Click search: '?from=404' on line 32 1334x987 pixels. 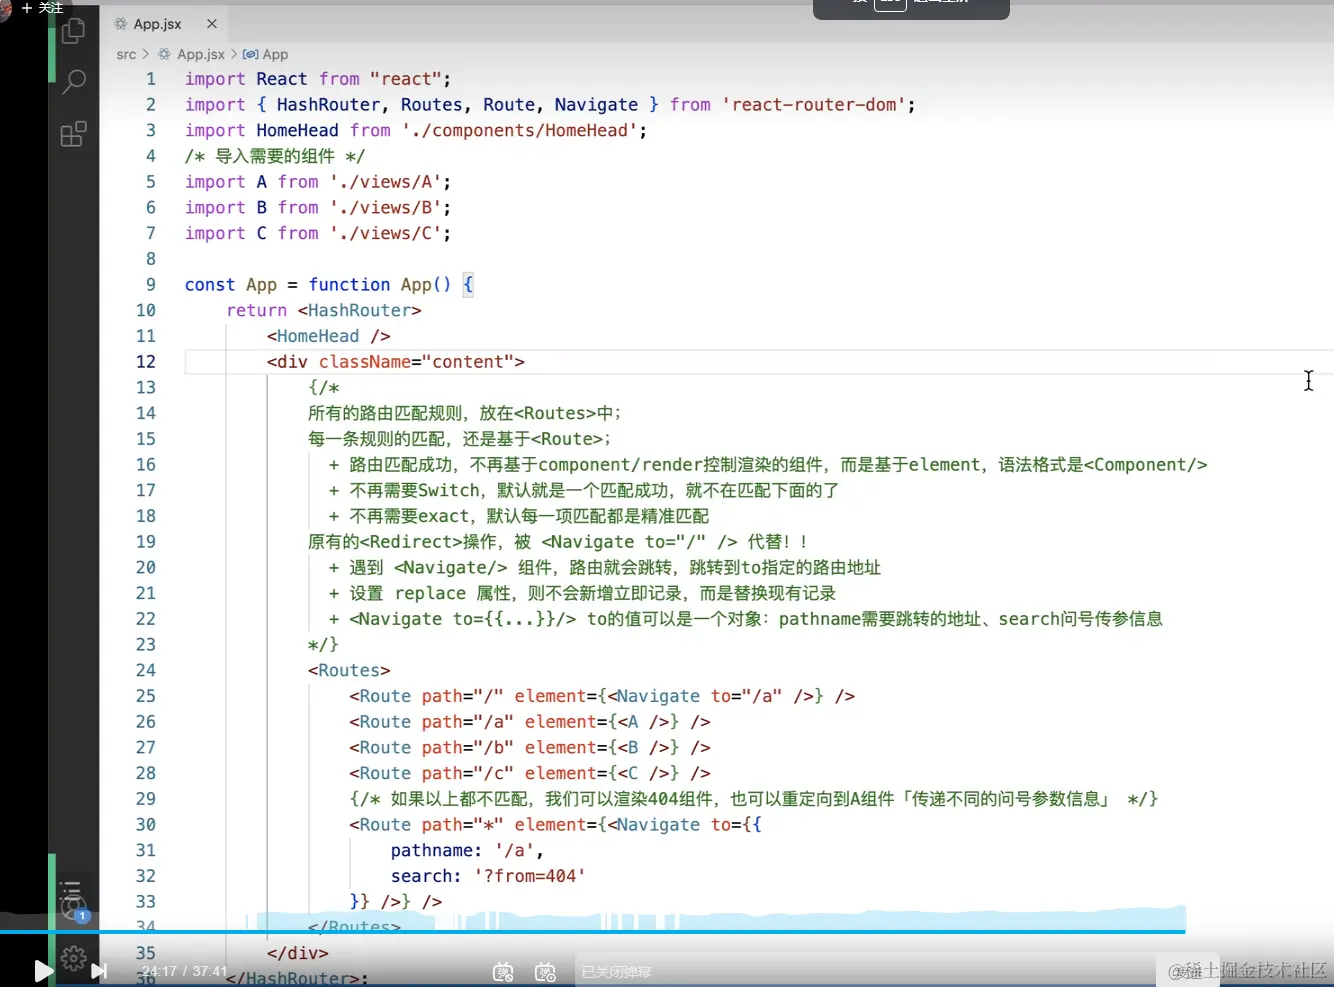(488, 877)
